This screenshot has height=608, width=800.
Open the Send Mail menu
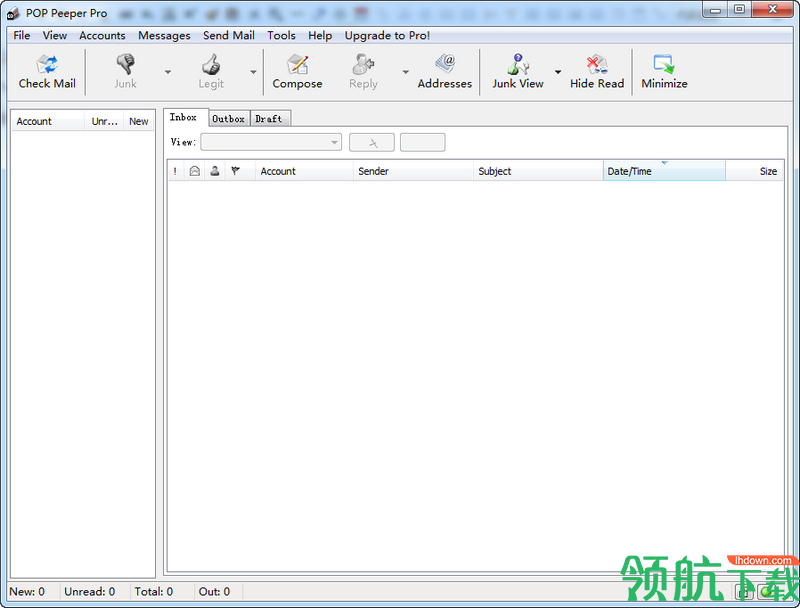pos(229,35)
